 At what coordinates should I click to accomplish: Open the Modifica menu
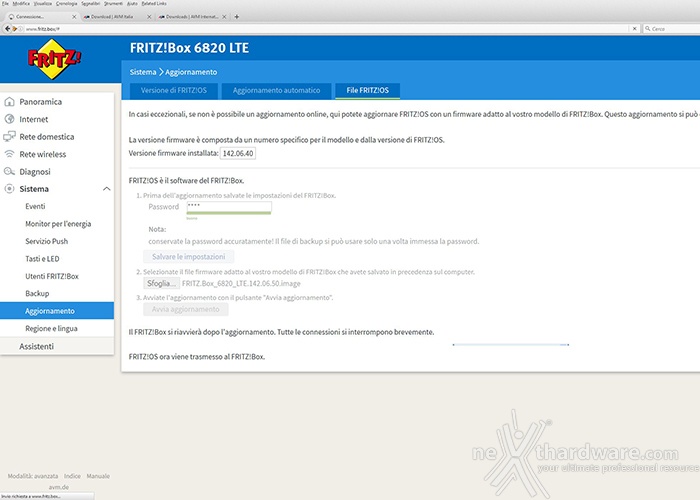point(21,3)
